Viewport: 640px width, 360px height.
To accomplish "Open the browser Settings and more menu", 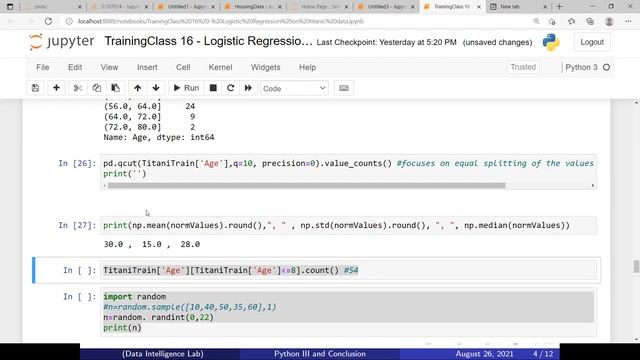I will [x=628, y=21].
